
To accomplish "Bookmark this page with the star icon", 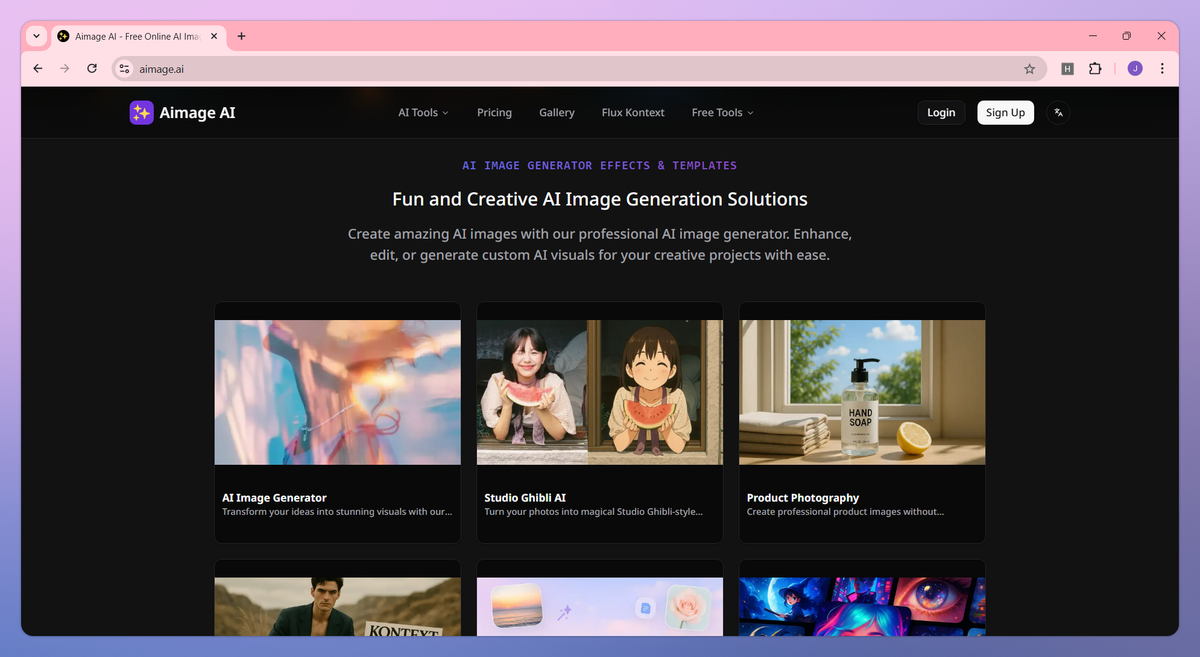I will click(x=1029, y=69).
